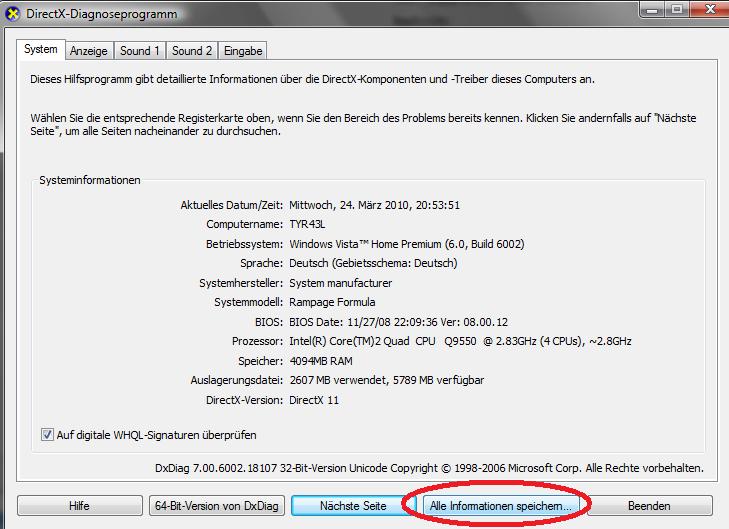Open the Sound 2 tab
The image size is (729, 529).
pyautogui.click(x=192, y=51)
